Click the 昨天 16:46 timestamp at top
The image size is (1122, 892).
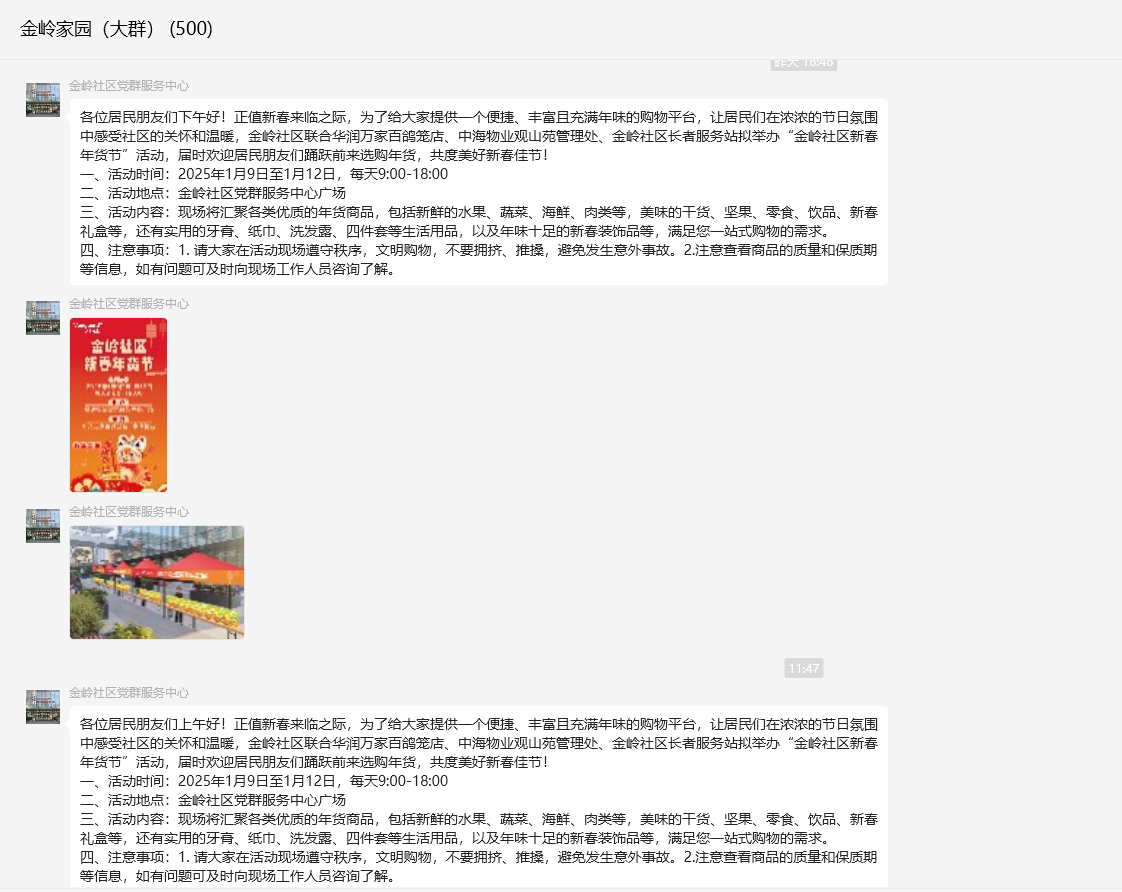click(803, 63)
